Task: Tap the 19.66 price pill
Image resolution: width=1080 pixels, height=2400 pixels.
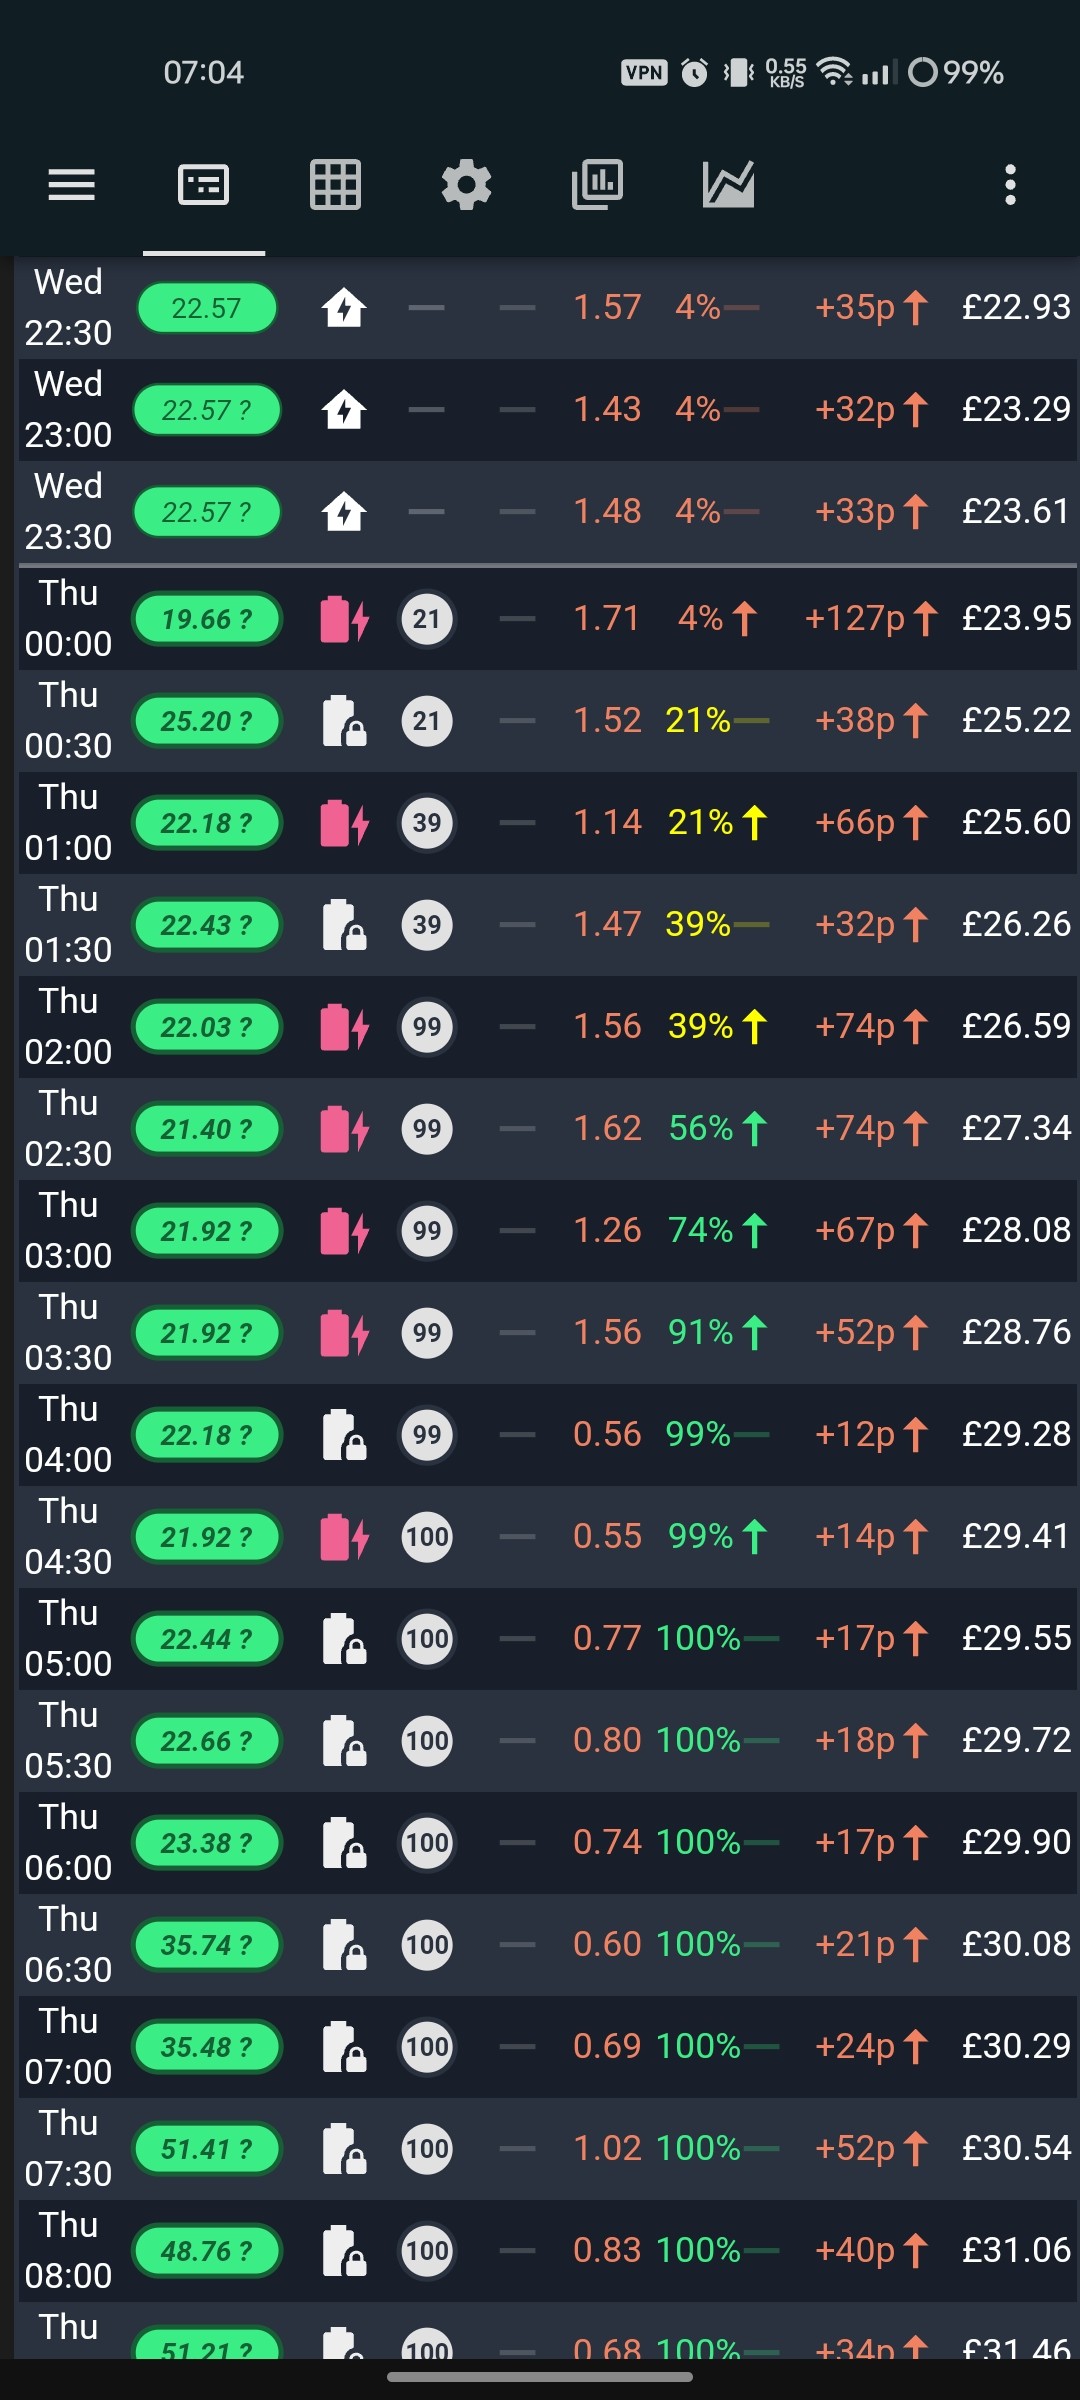Action: click(207, 619)
